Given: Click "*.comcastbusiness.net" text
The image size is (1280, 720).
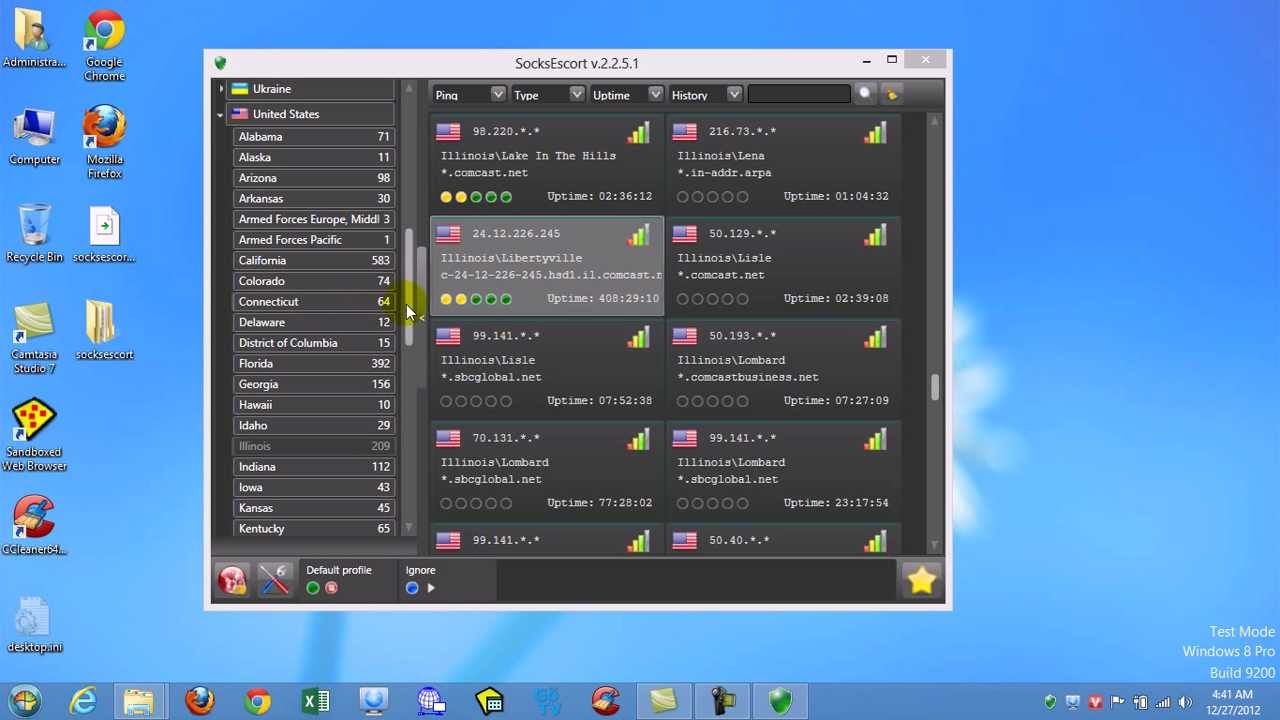Looking at the screenshot, I should point(747,377).
